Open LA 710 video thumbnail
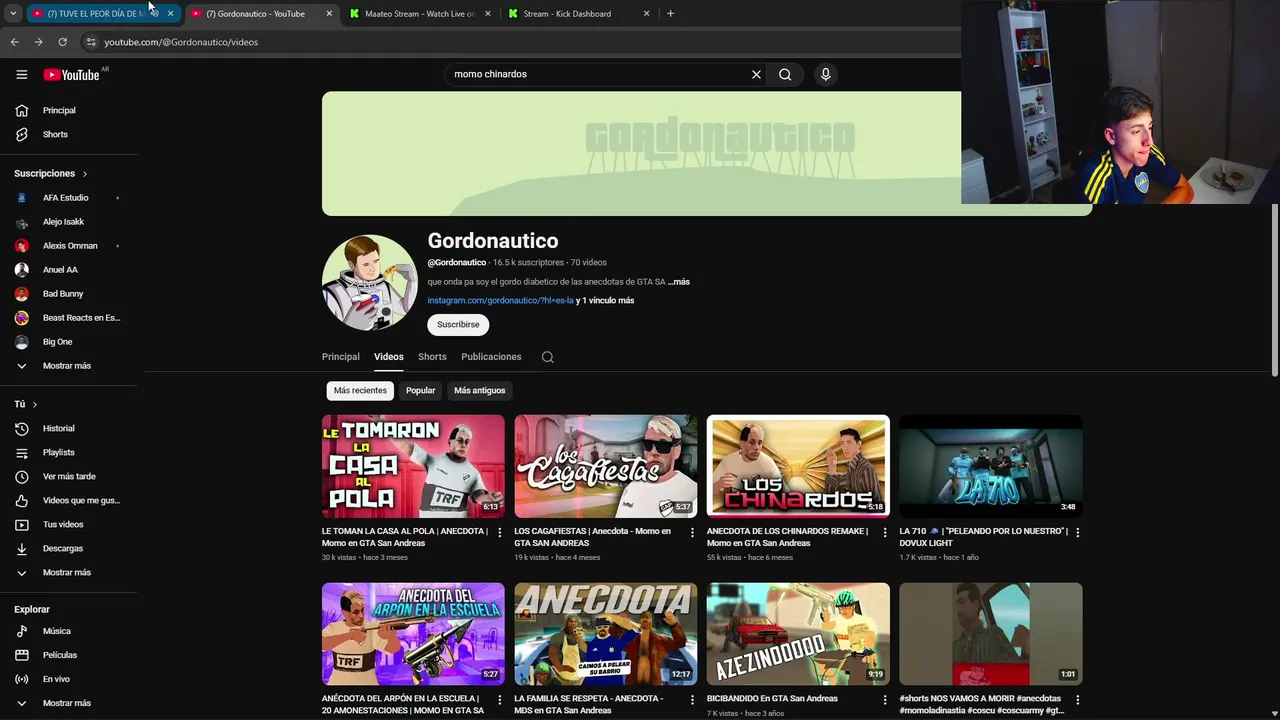This screenshot has width=1280, height=720. point(991,466)
